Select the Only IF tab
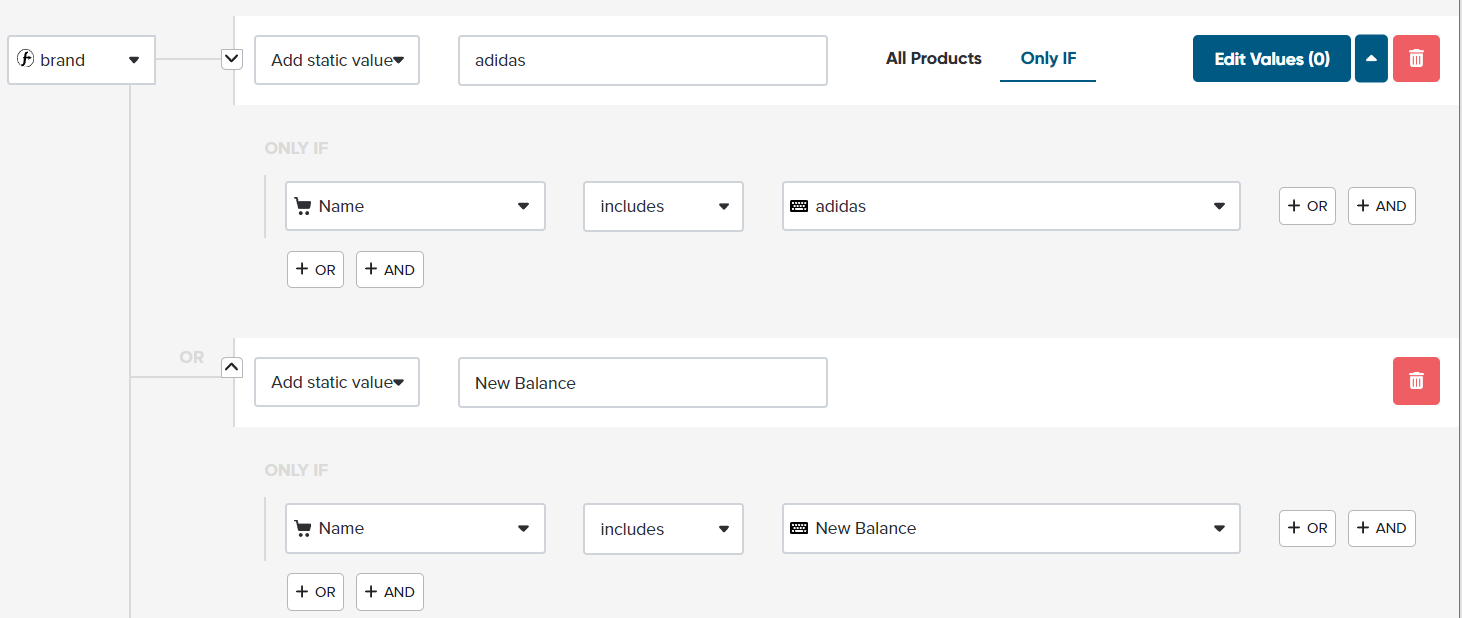1462x618 pixels. (x=1048, y=58)
